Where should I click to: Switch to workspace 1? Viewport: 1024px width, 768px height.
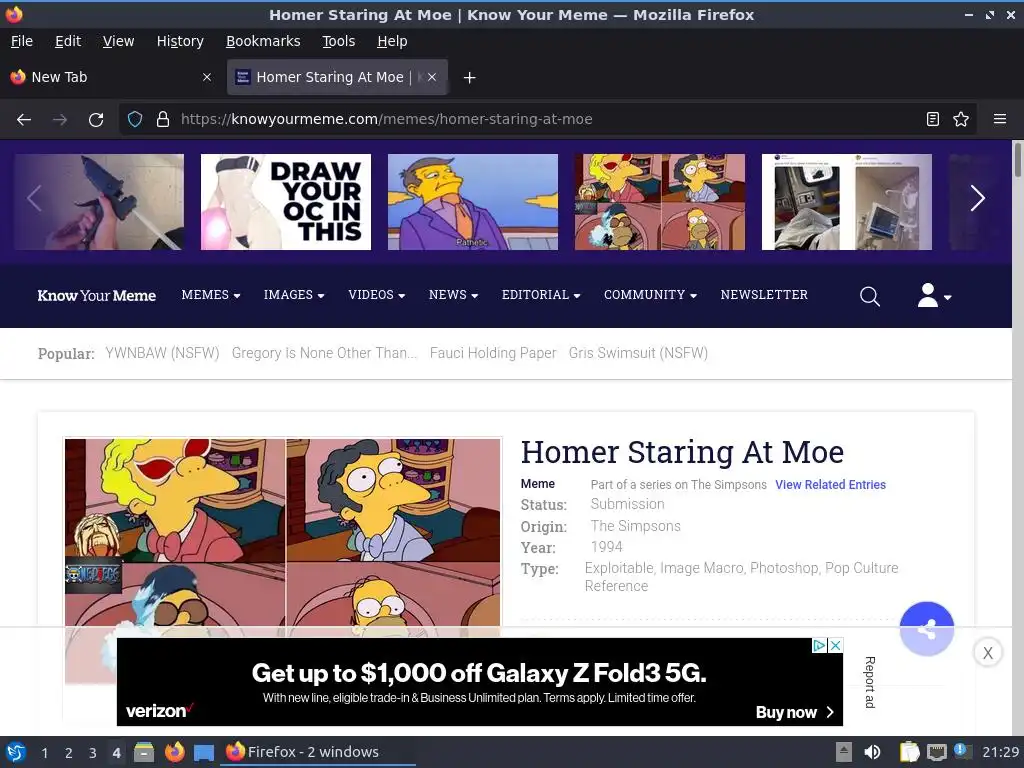point(44,753)
